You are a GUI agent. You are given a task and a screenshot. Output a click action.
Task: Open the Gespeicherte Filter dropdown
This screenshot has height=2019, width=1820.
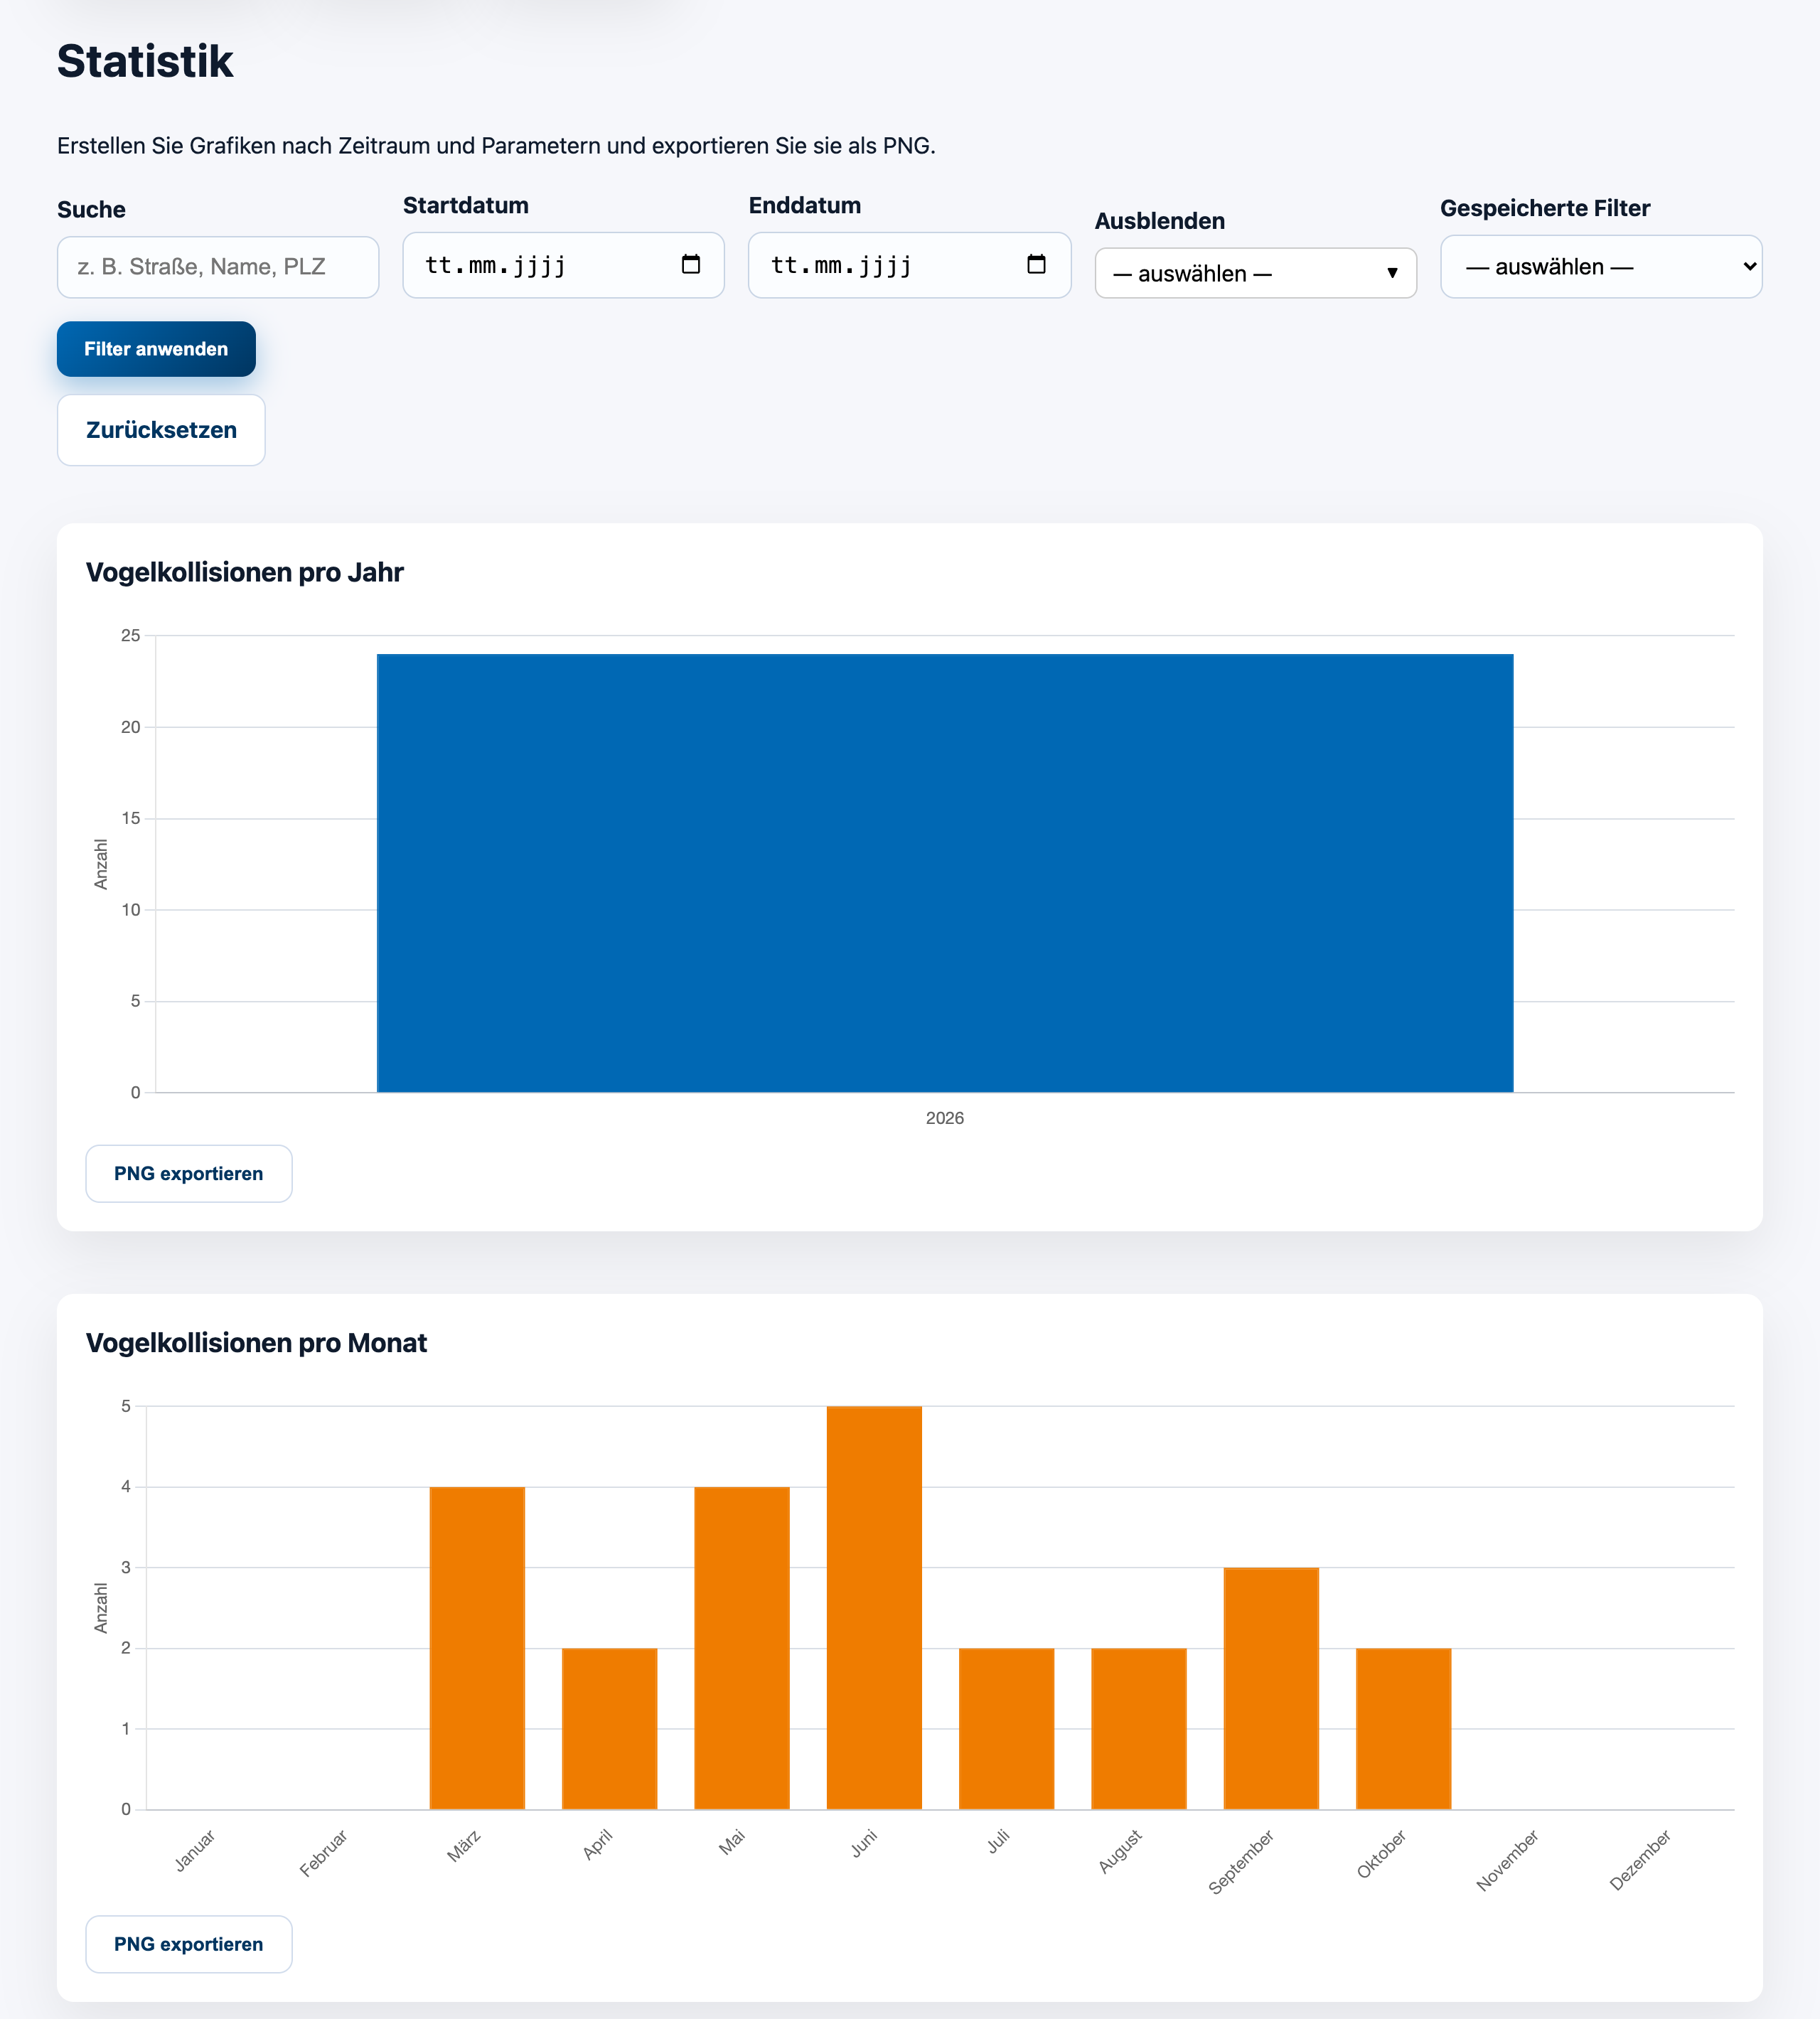(x=1601, y=267)
